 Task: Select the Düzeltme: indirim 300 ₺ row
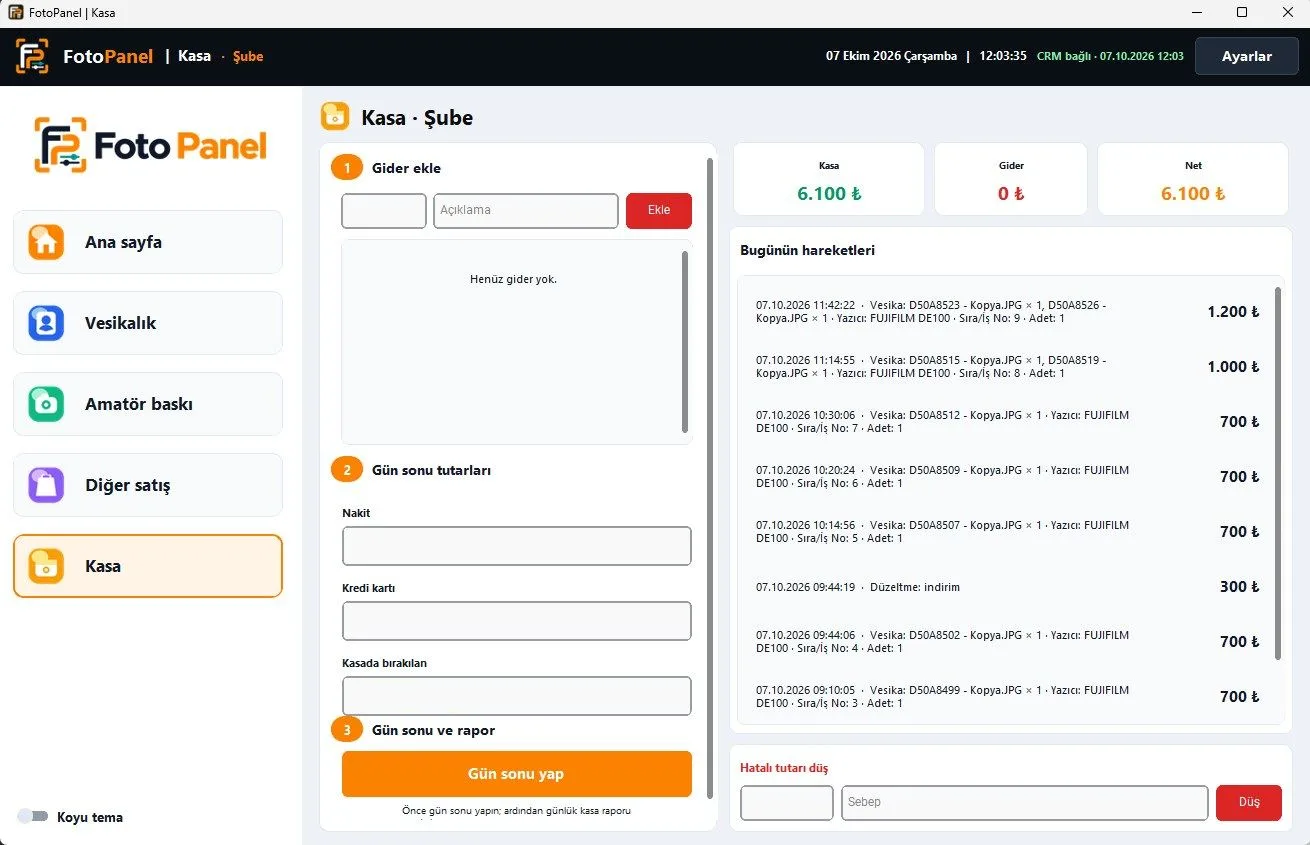point(1008,586)
